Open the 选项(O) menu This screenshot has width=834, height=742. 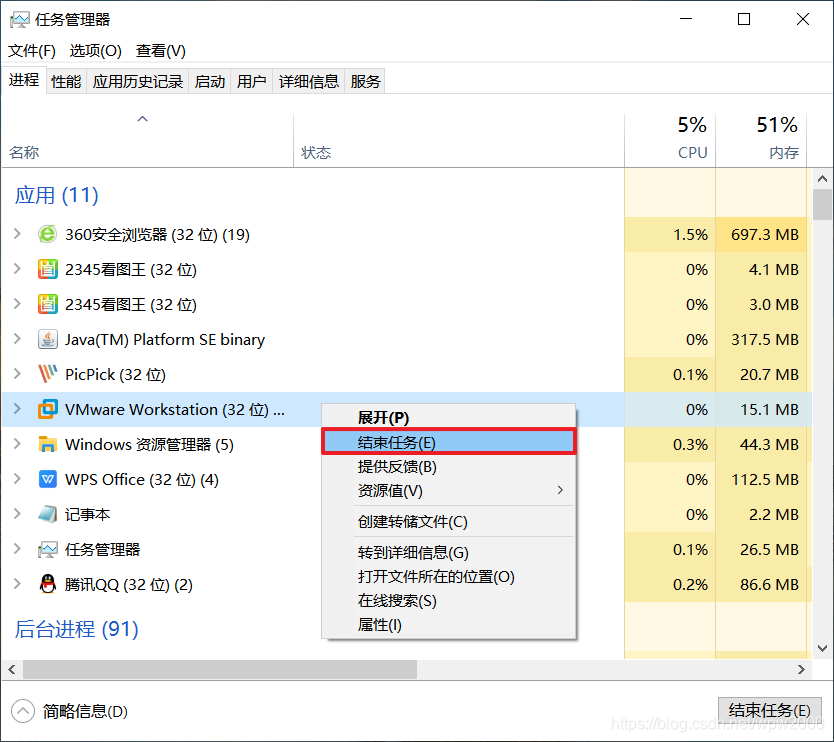(95, 51)
